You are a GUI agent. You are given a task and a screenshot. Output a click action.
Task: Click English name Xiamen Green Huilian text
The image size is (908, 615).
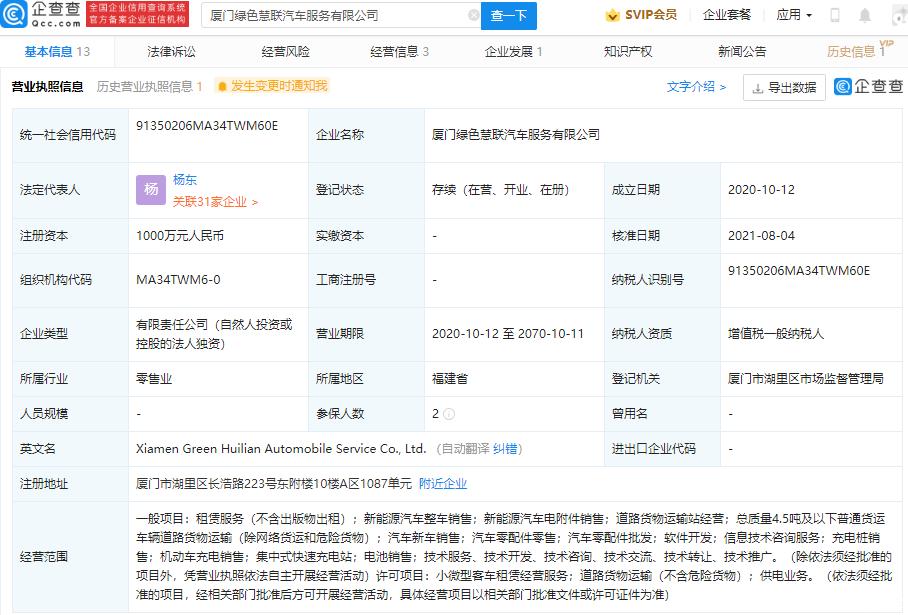coord(281,449)
